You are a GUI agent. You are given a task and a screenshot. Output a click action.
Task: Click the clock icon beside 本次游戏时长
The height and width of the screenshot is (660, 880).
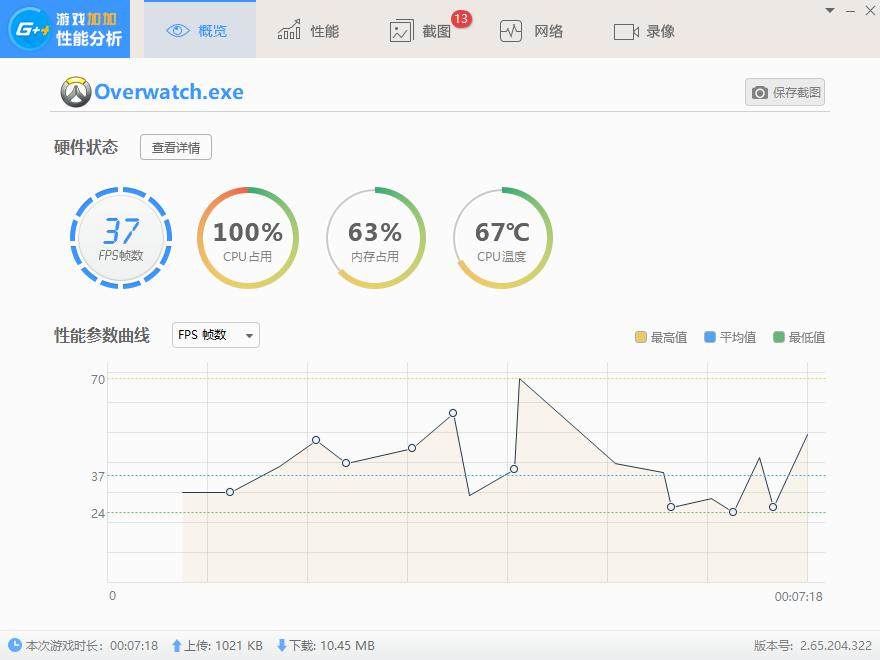tap(14, 646)
